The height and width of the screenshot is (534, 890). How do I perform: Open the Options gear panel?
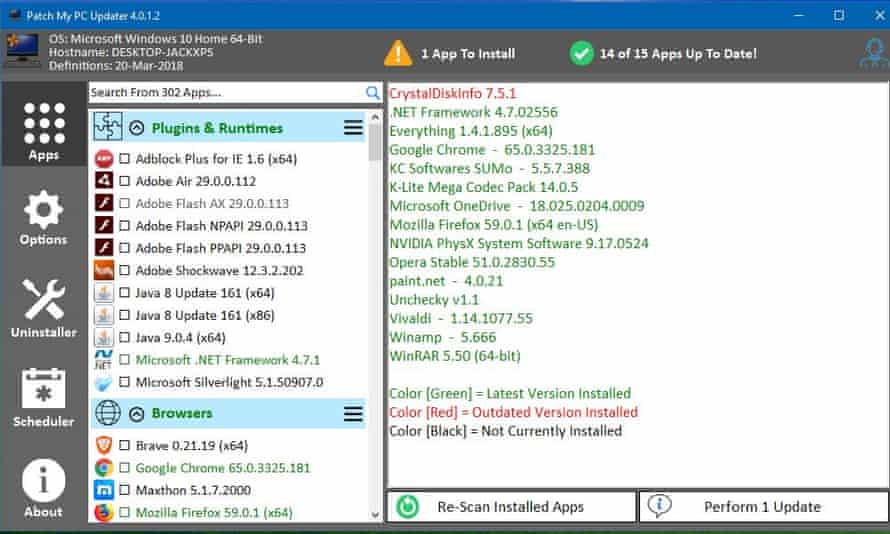[43, 218]
